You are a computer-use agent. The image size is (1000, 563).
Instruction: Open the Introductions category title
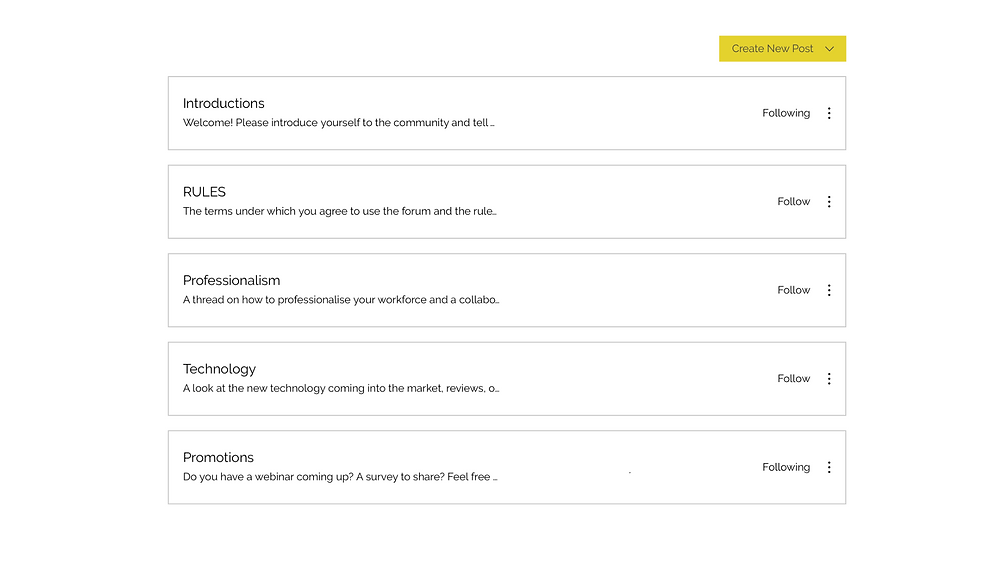point(223,103)
